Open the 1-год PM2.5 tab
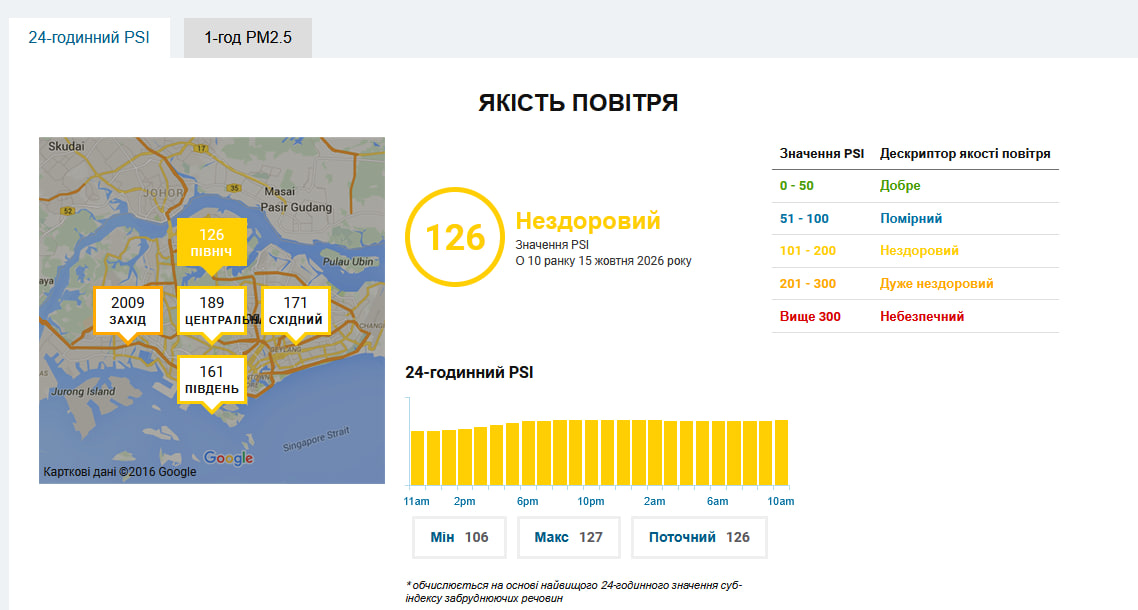Viewport: 1138px width, 610px height. tap(247, 38)
